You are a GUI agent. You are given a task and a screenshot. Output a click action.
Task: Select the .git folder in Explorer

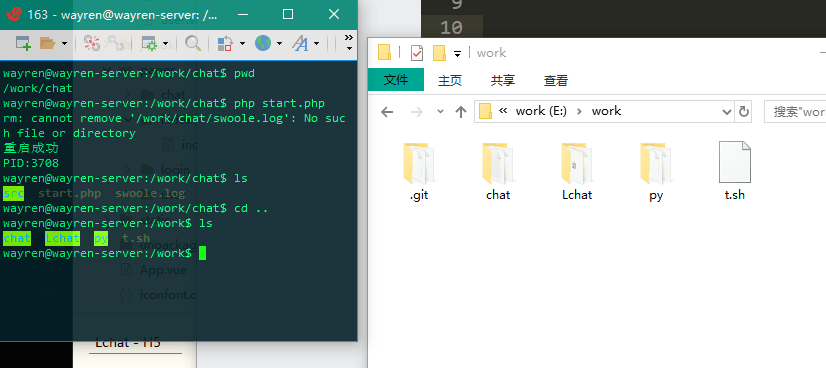pos(419,171)
